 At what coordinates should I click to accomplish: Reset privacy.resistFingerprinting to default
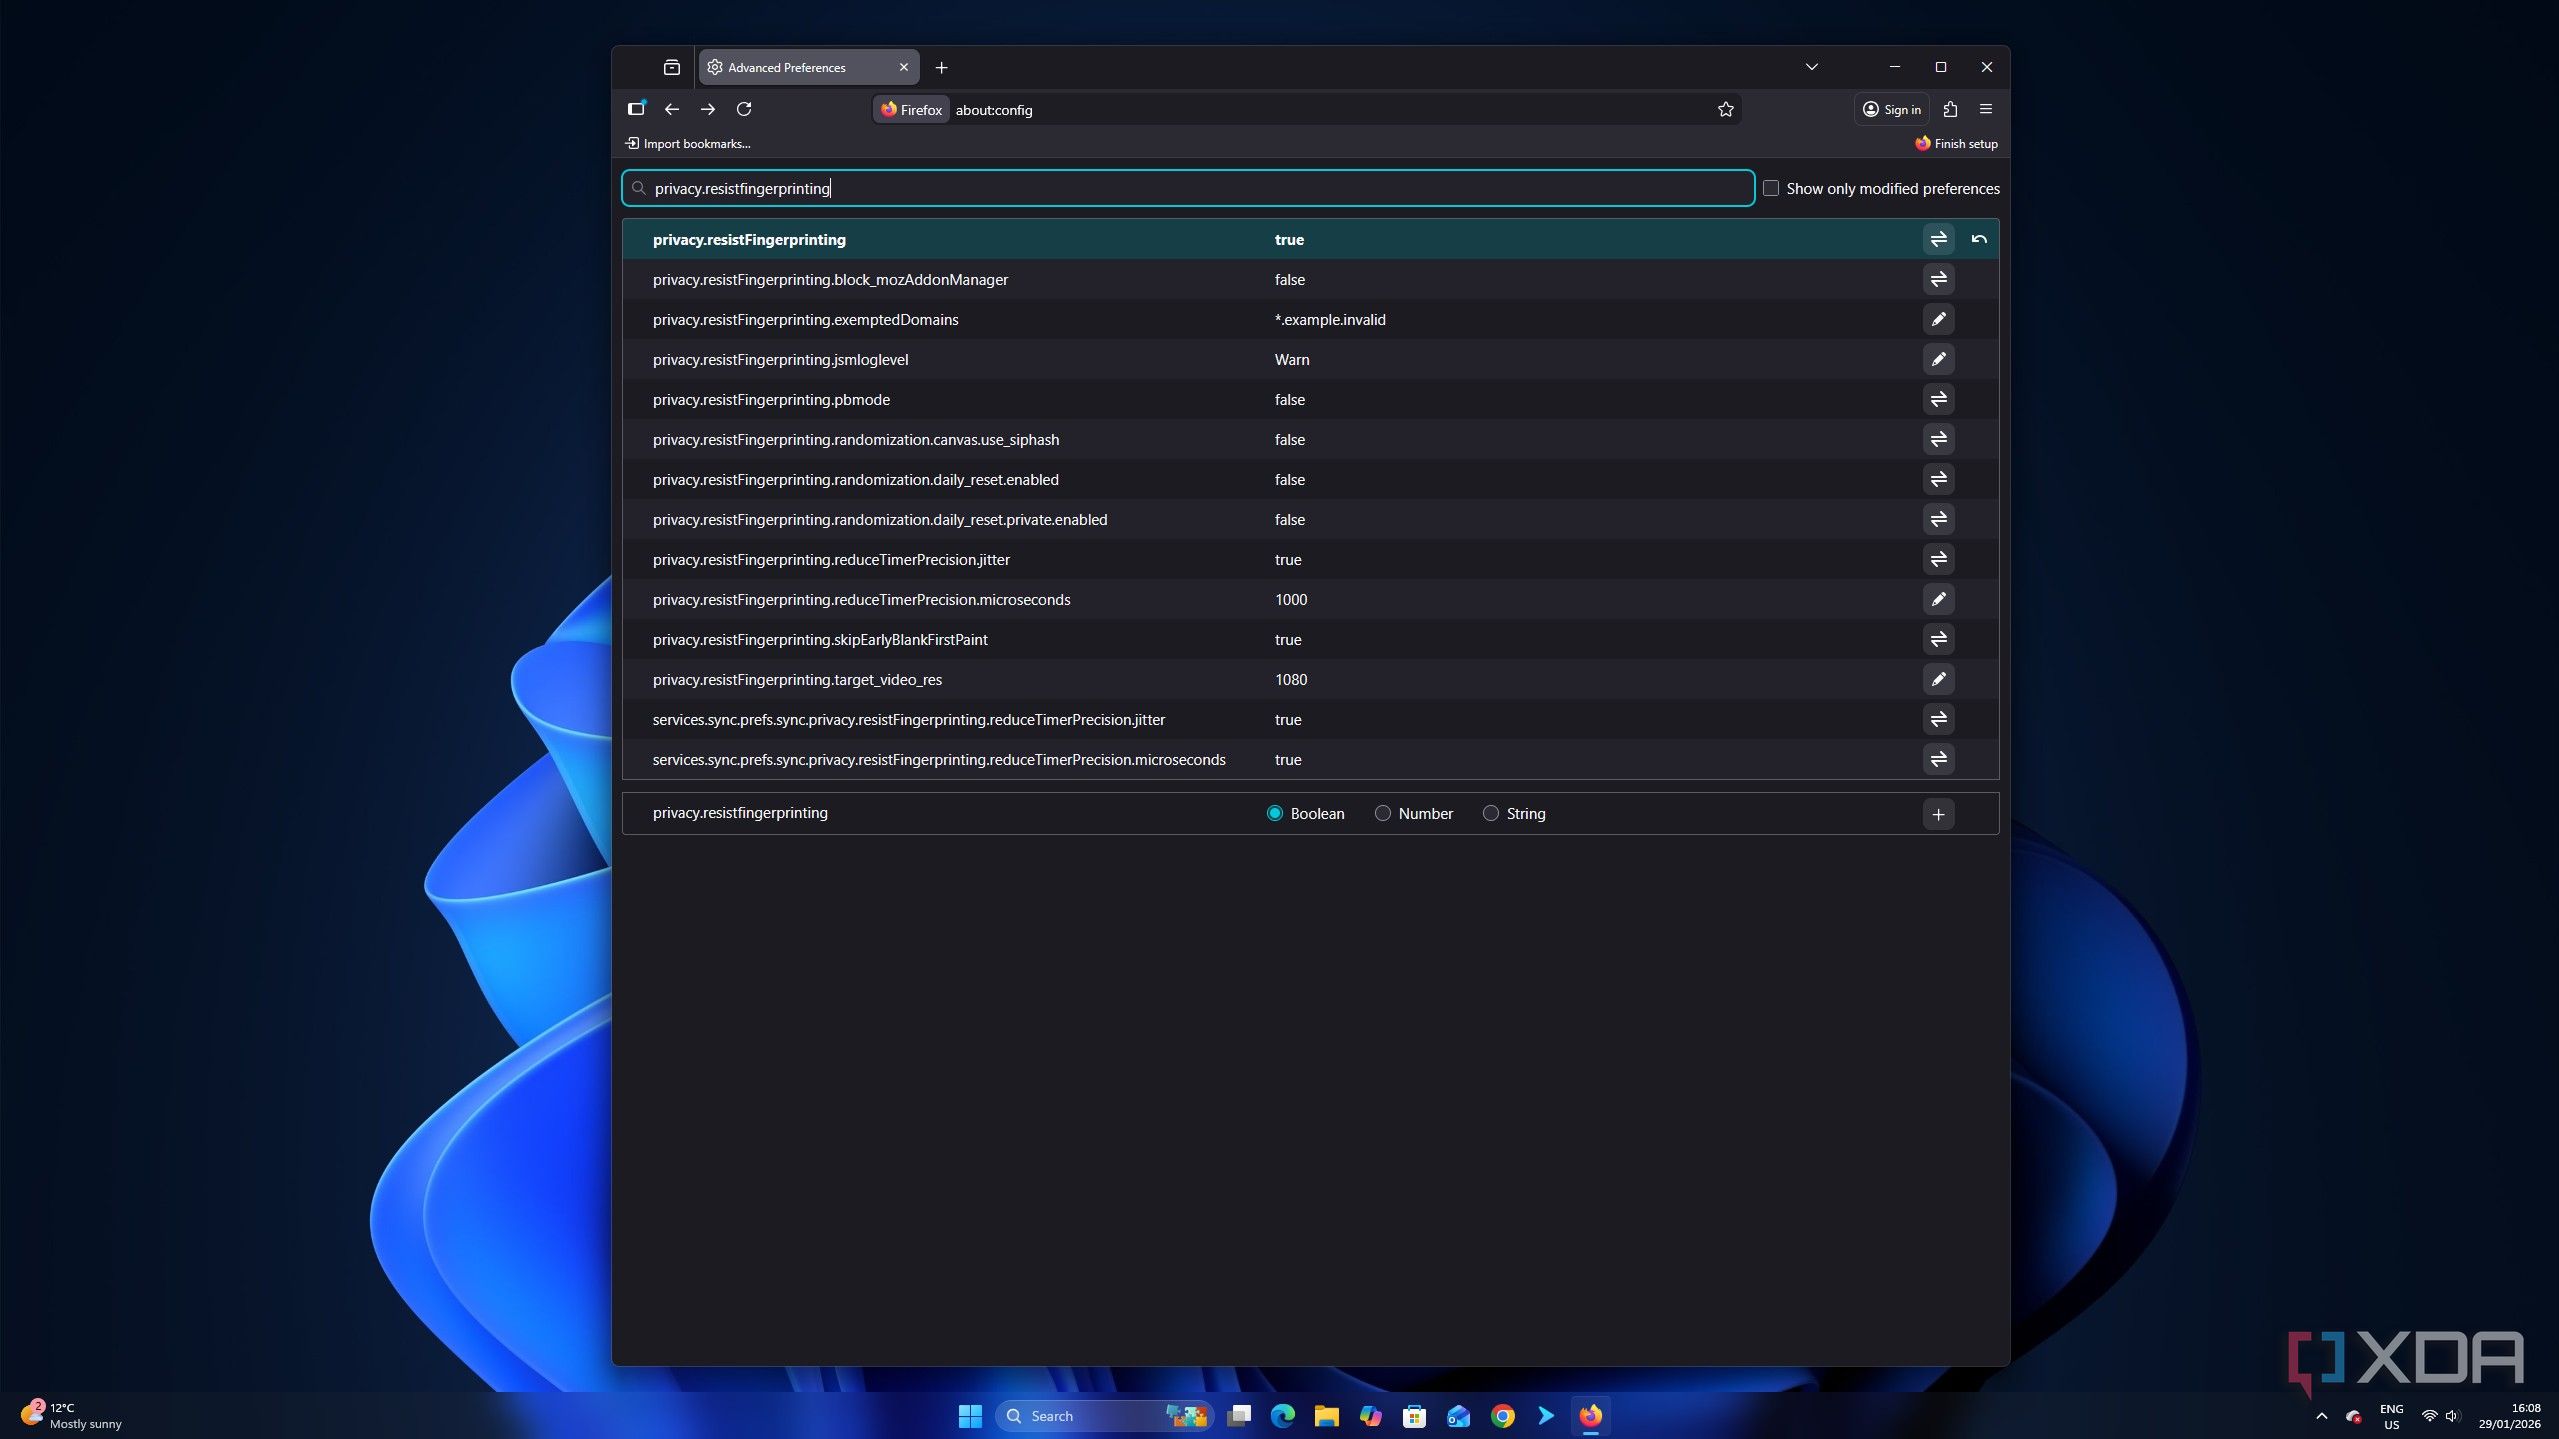pos(1978,239)
